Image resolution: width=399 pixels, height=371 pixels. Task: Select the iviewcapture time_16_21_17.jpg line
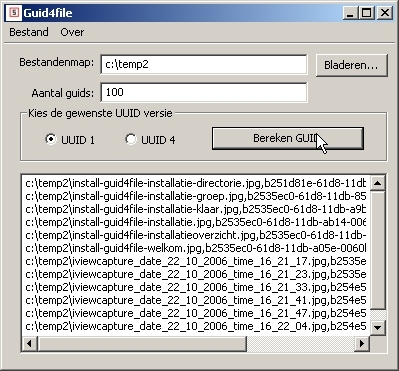pos(196,261)
